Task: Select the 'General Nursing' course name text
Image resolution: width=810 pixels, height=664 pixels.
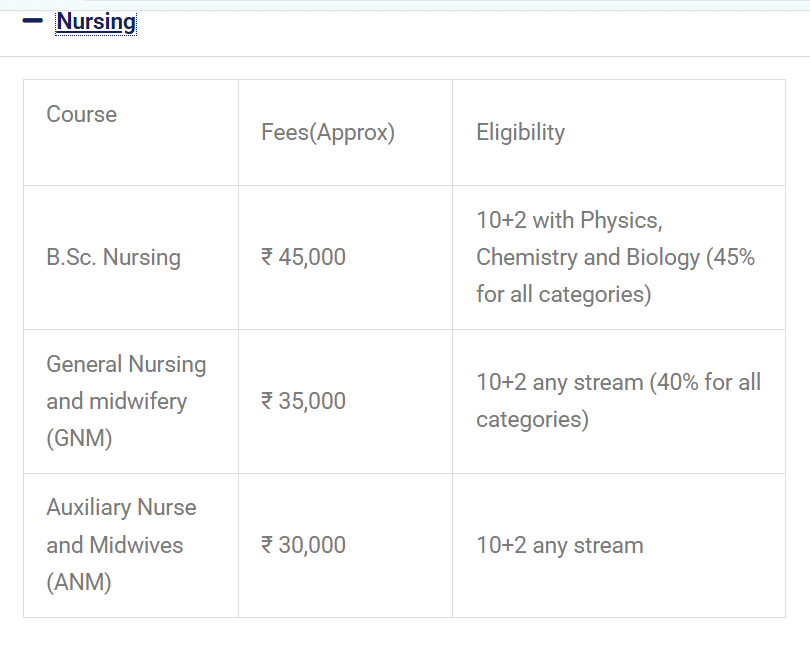Action: pyautogui.click(x=126, y=364)
